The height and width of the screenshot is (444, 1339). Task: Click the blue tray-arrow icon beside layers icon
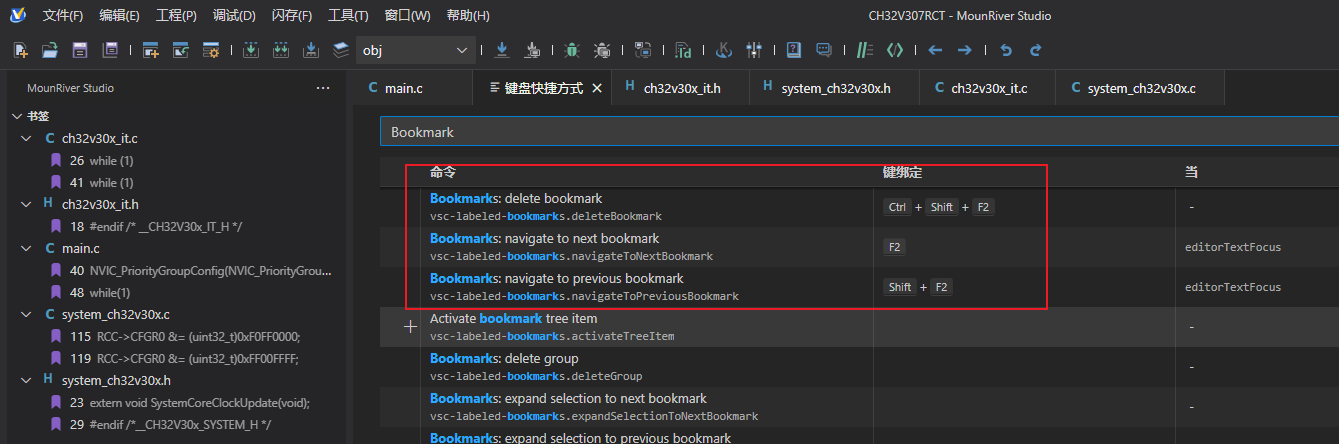pos(311,50)
